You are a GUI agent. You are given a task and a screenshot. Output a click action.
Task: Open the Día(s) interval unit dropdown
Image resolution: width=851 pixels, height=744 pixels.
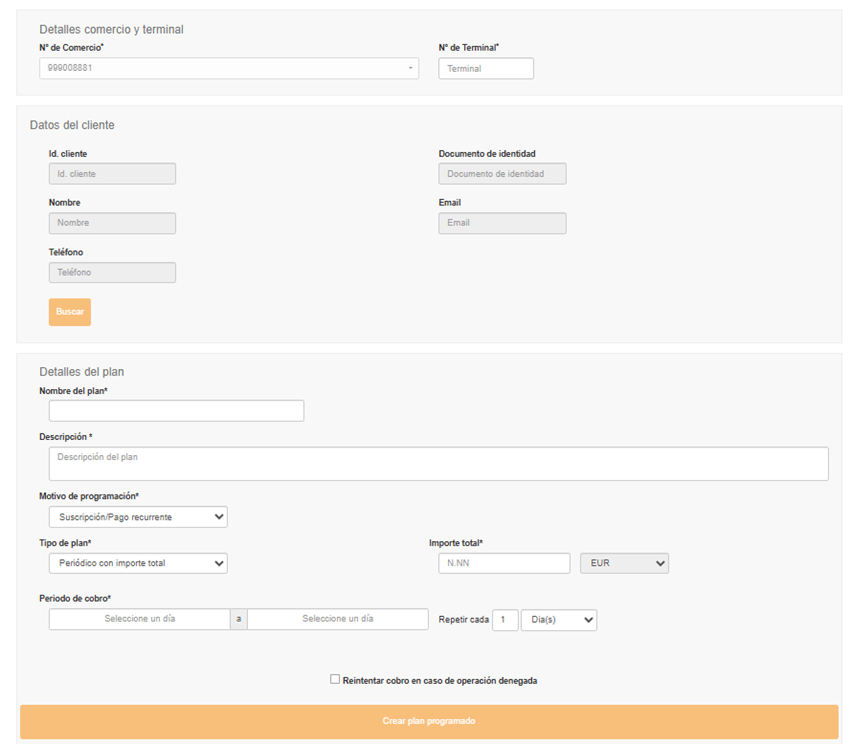(558, 620)
